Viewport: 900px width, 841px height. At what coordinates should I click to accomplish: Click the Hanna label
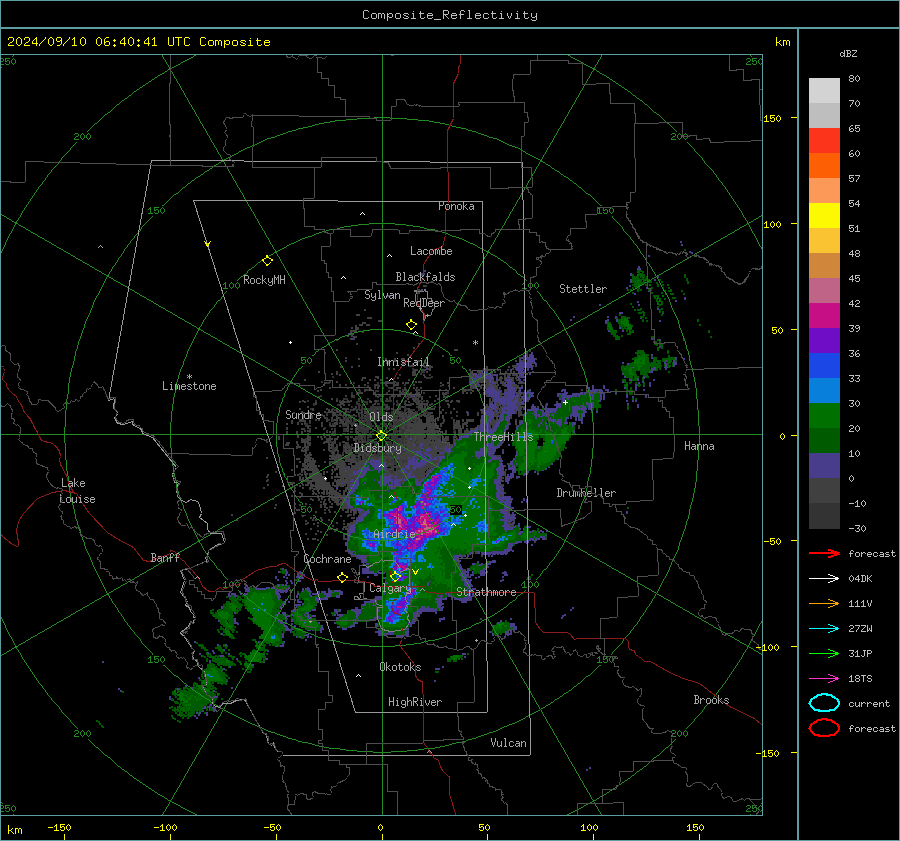click(x=699, y=446)
